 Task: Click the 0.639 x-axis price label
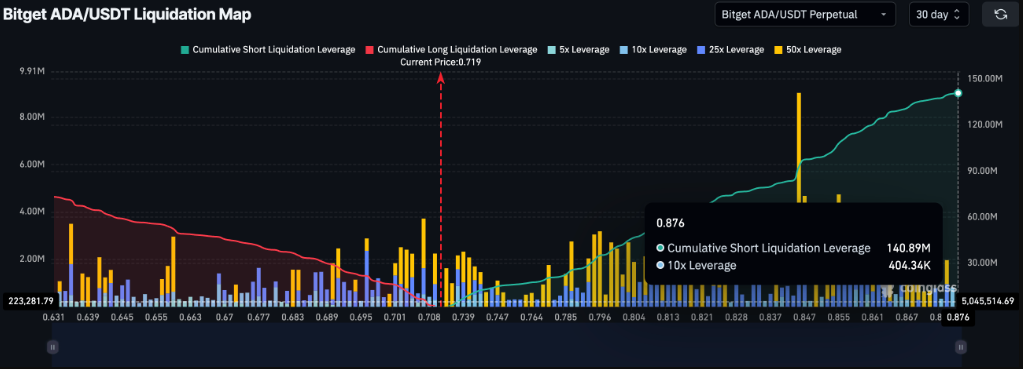87,317
